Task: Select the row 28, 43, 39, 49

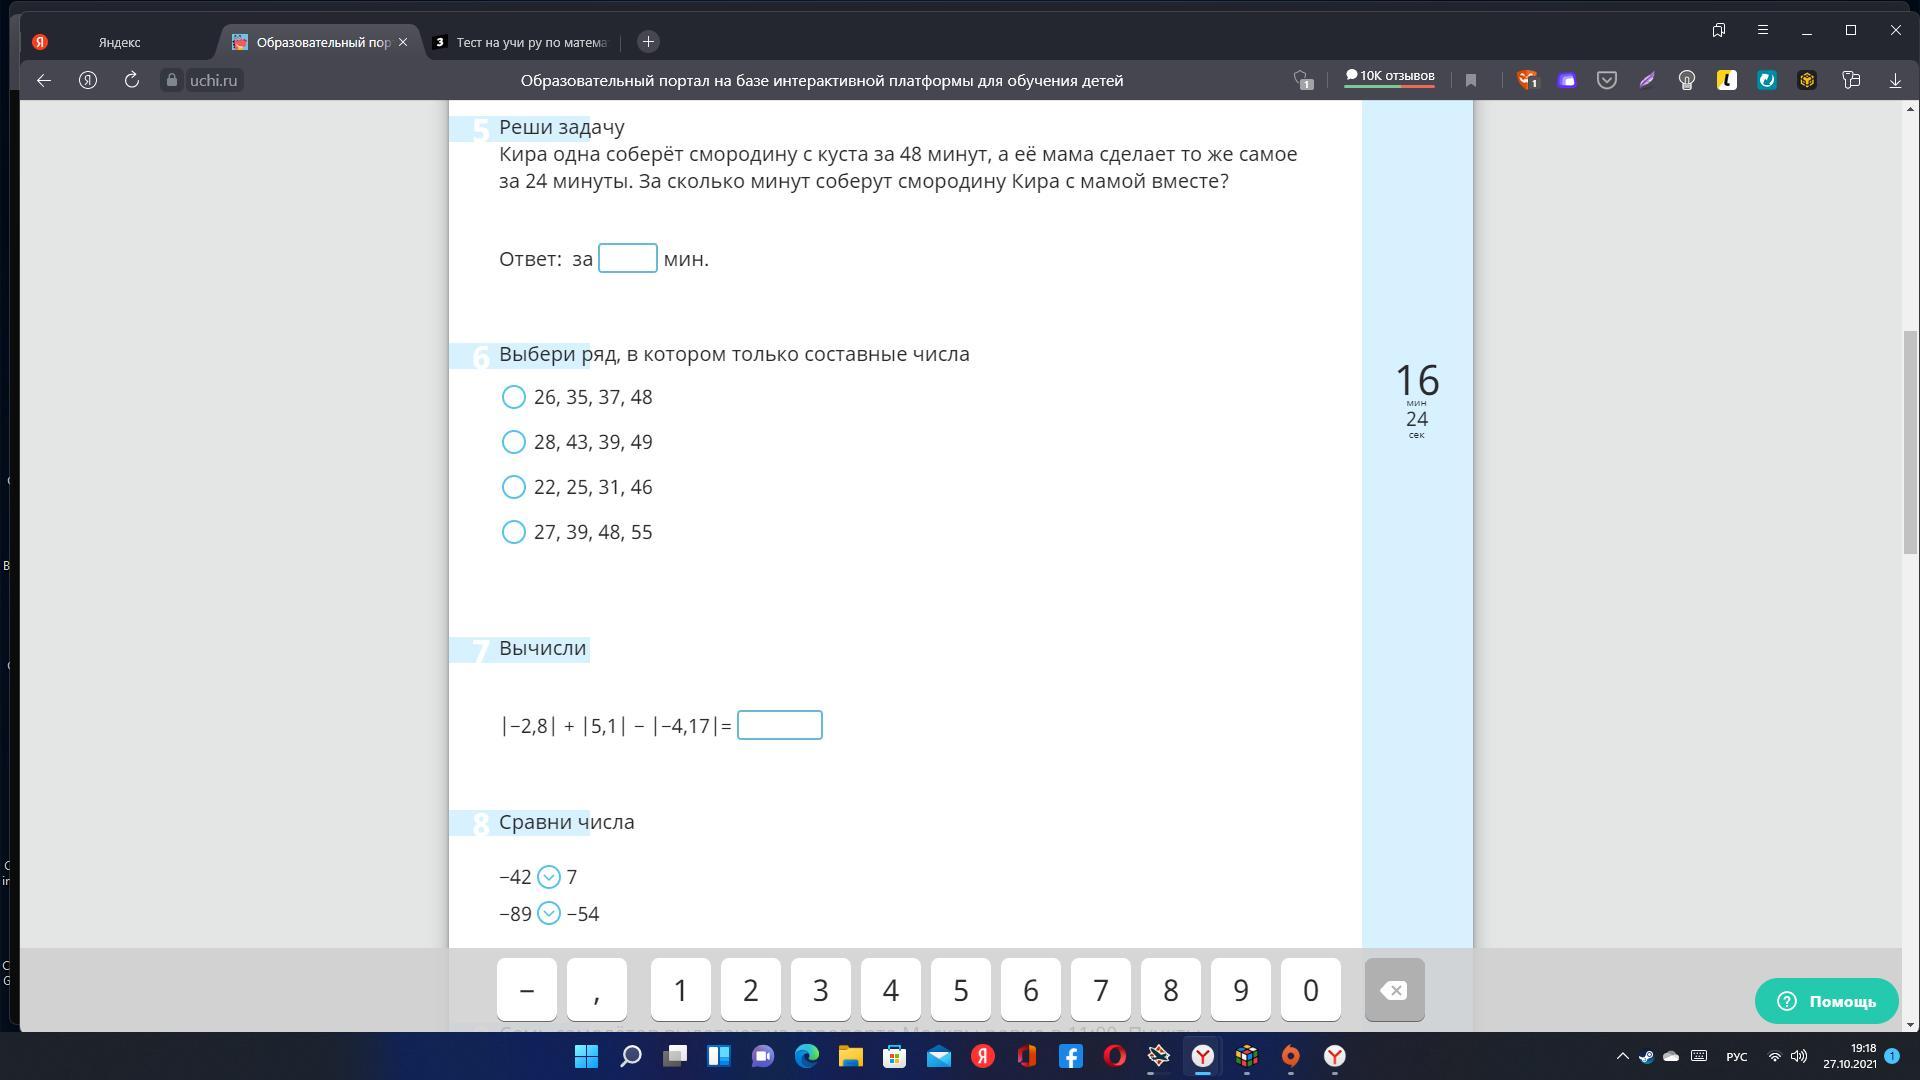Action: click(514, 442)
